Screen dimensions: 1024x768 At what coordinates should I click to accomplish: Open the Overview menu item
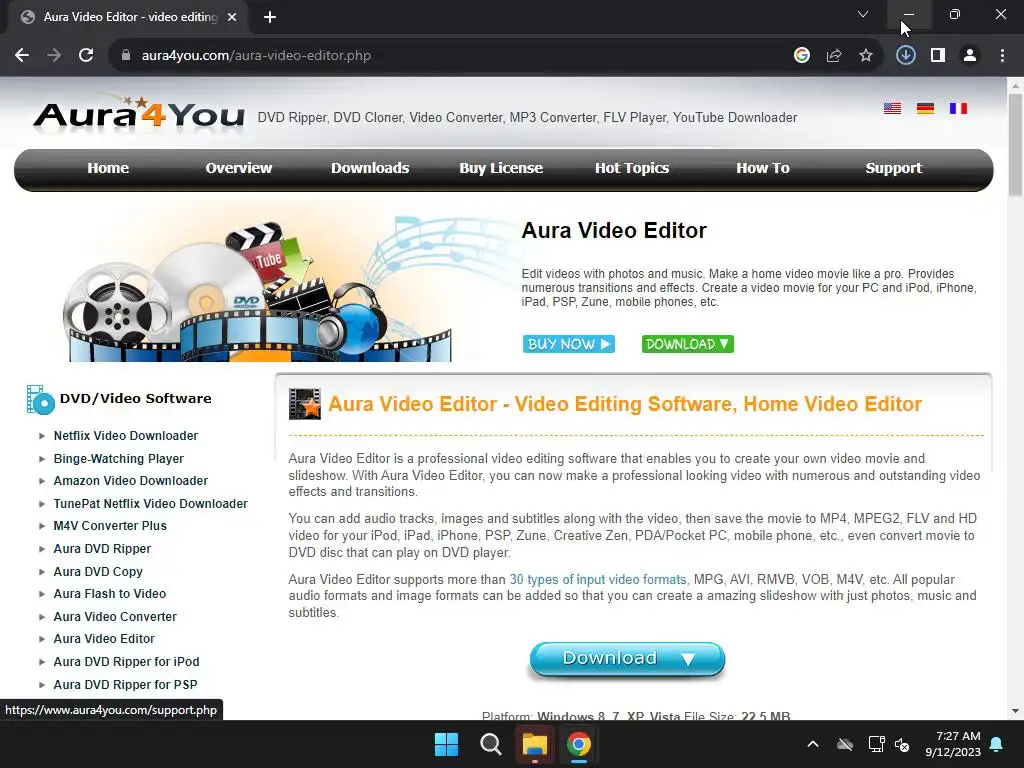tap(238, 168)
